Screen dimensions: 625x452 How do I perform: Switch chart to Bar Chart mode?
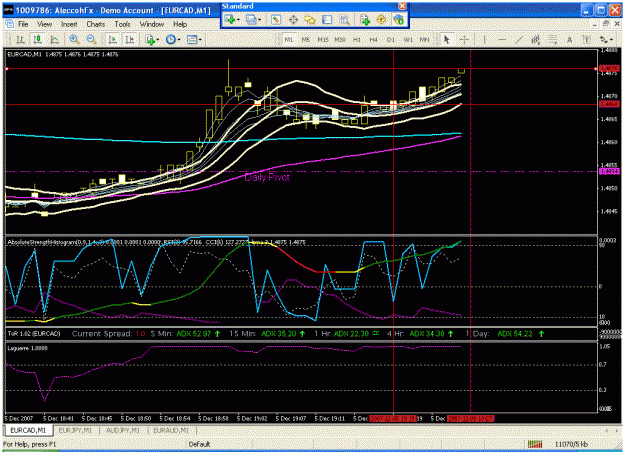coord(20,39)
